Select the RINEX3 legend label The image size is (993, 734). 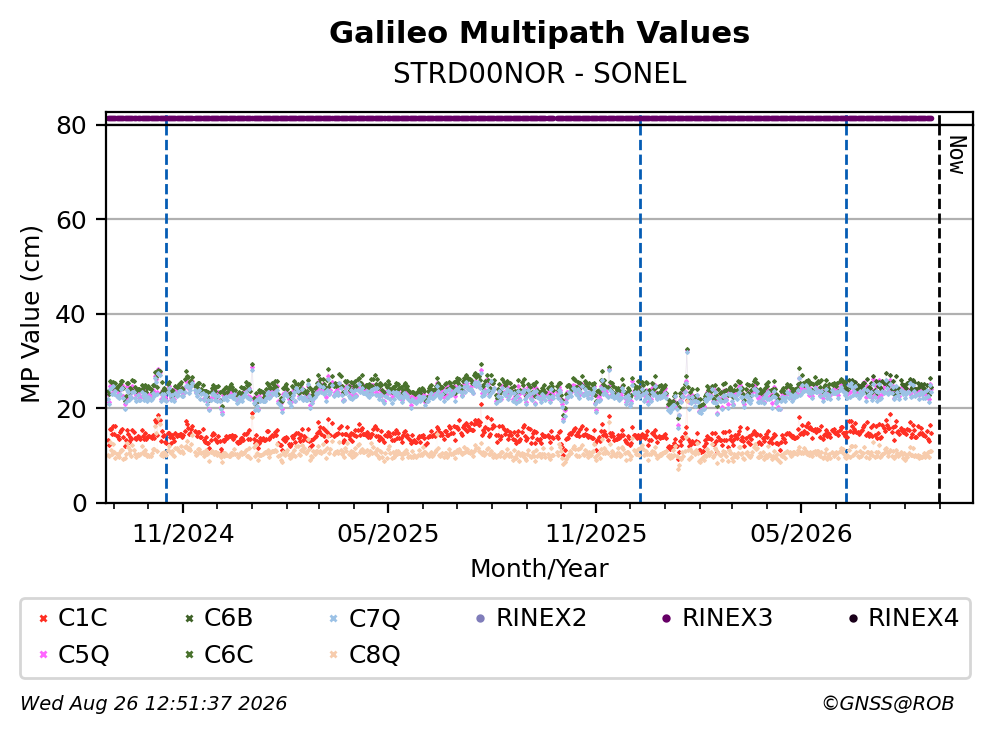click(727, 617)
